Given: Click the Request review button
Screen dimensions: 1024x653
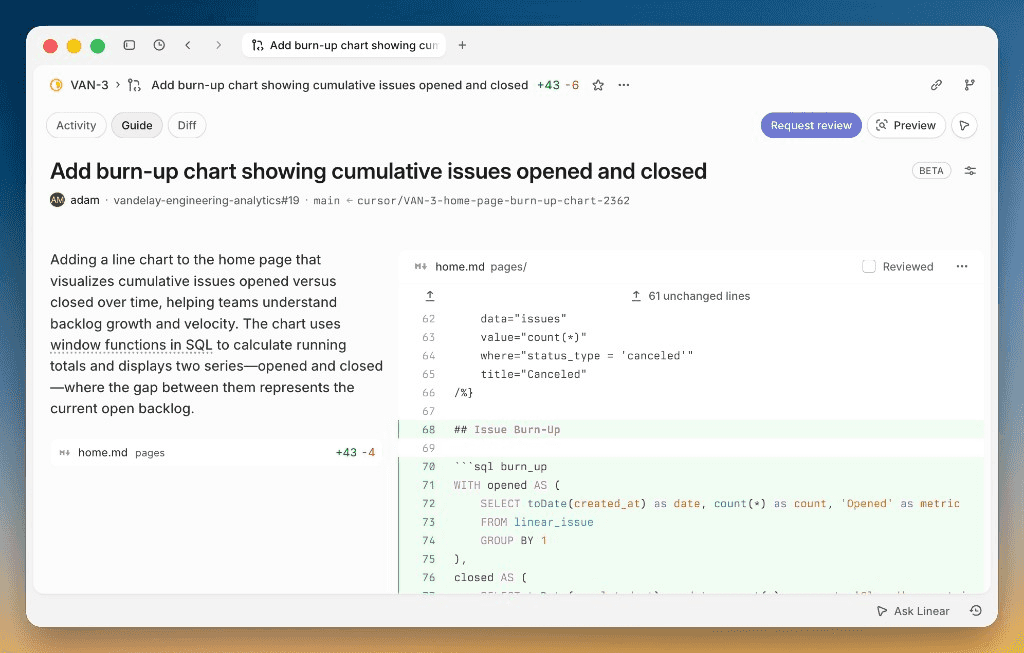Looking at the screenshot, I should [811, 125].
